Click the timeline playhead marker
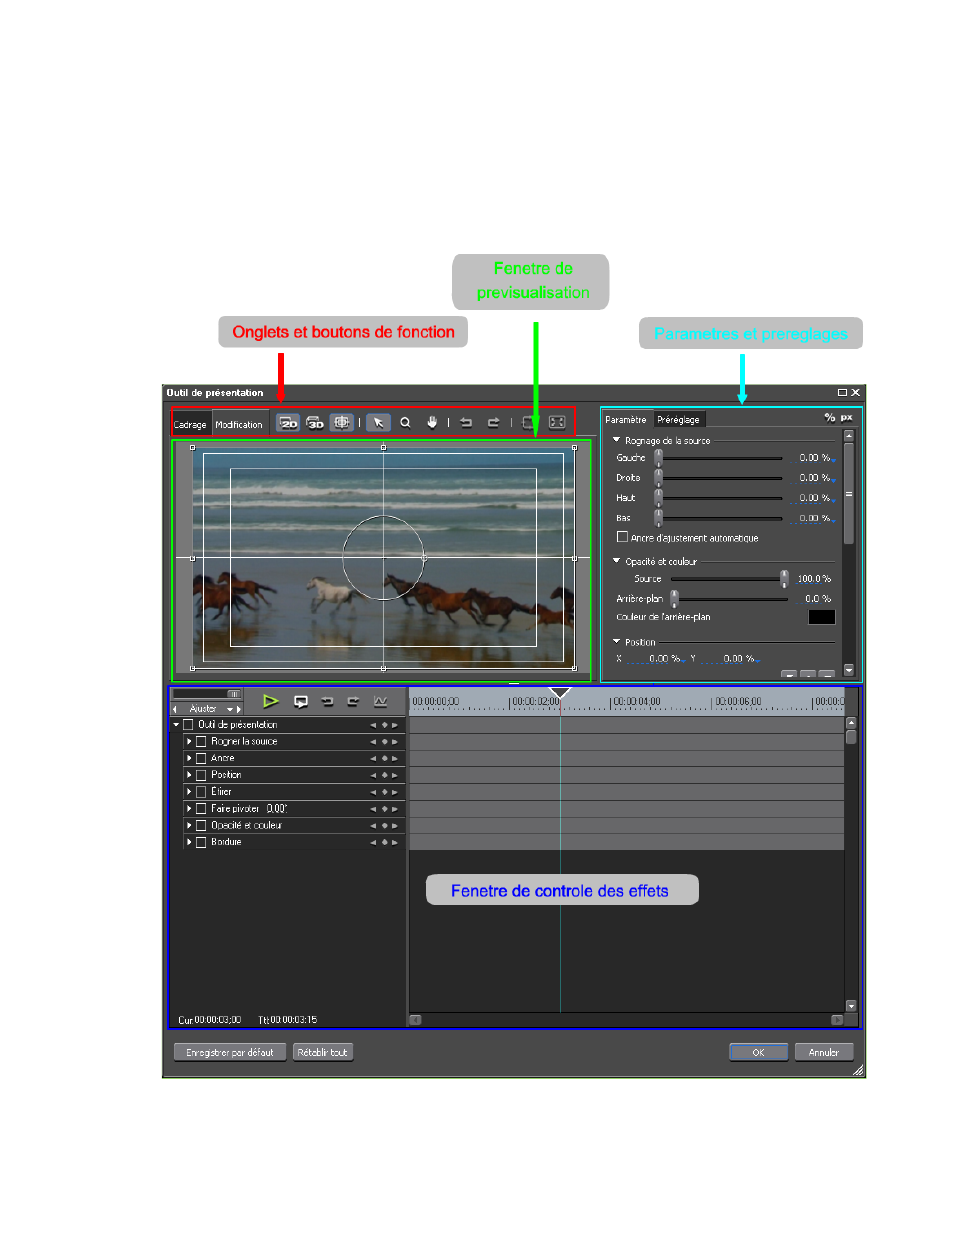The width and height of the screenshot is (954, 1235). pyautogui.click(x=560, y=693)
